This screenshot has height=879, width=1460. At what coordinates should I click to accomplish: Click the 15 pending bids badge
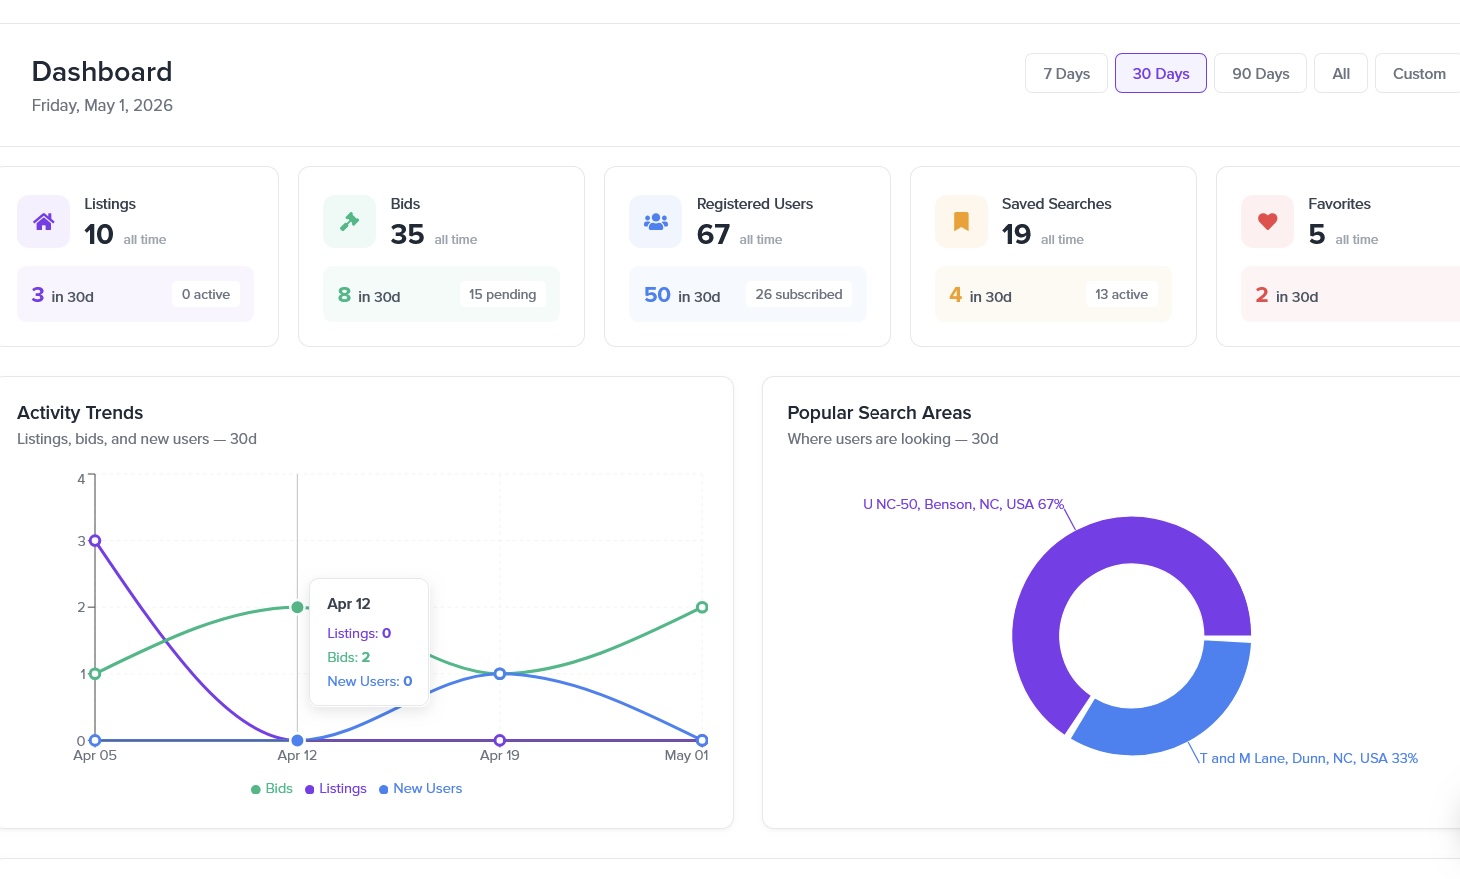point(502,294)
